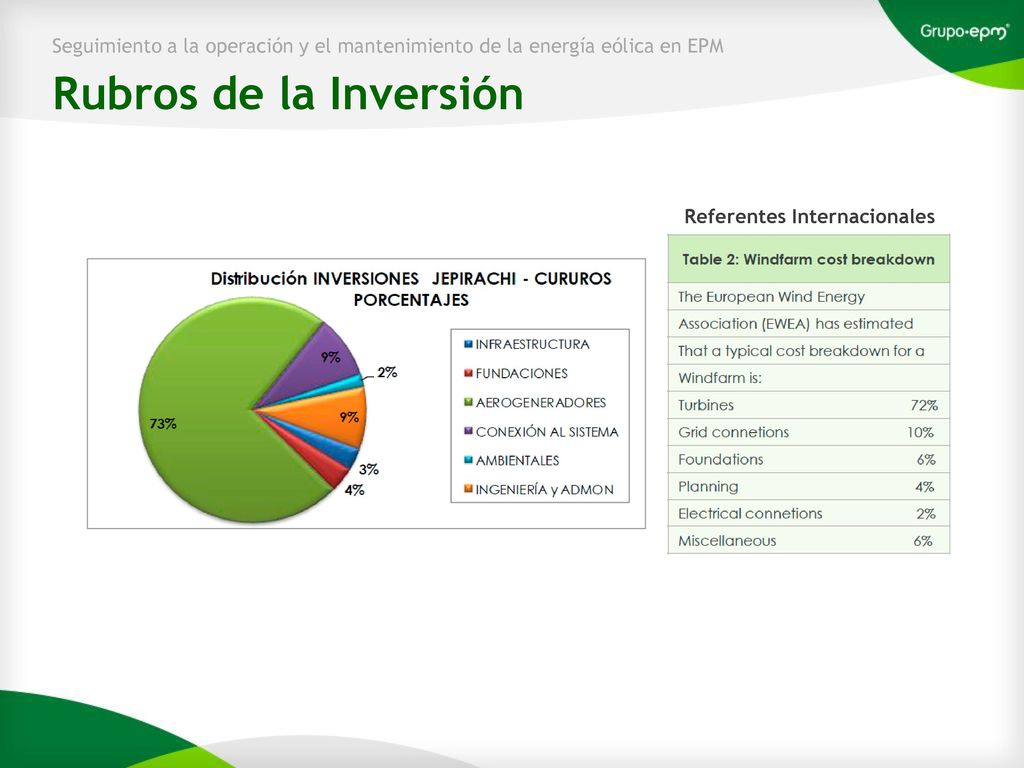Click the 'Turbines' table row label

(706, 405)
